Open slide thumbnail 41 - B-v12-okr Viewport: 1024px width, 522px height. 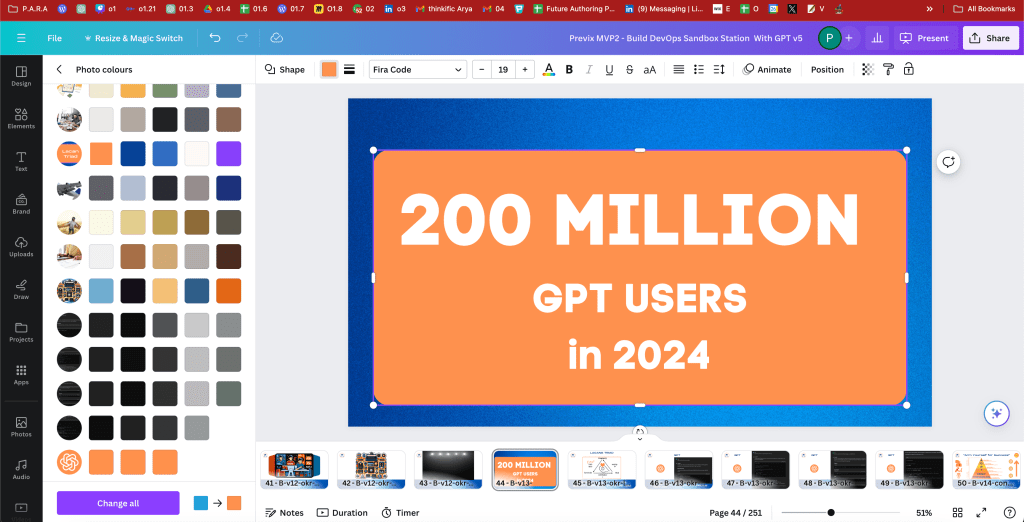(295, 469)
